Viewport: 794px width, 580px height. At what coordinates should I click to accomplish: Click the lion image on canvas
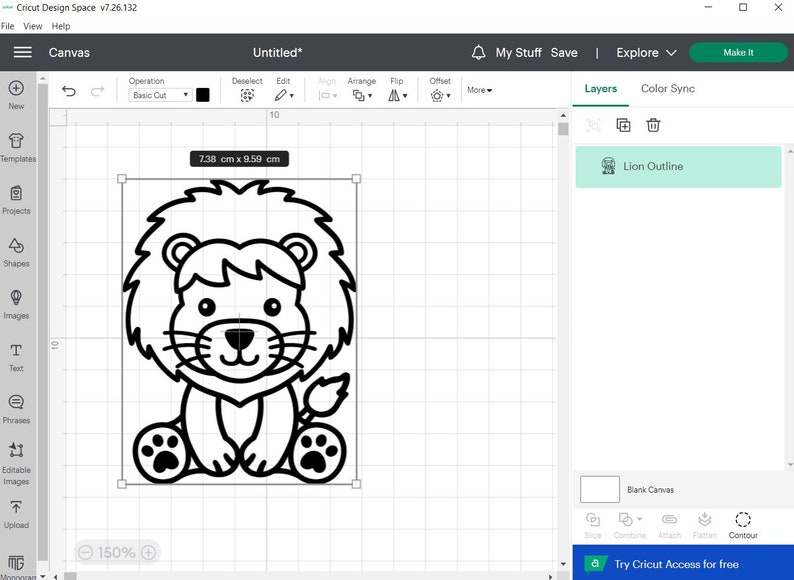(239, 331)
